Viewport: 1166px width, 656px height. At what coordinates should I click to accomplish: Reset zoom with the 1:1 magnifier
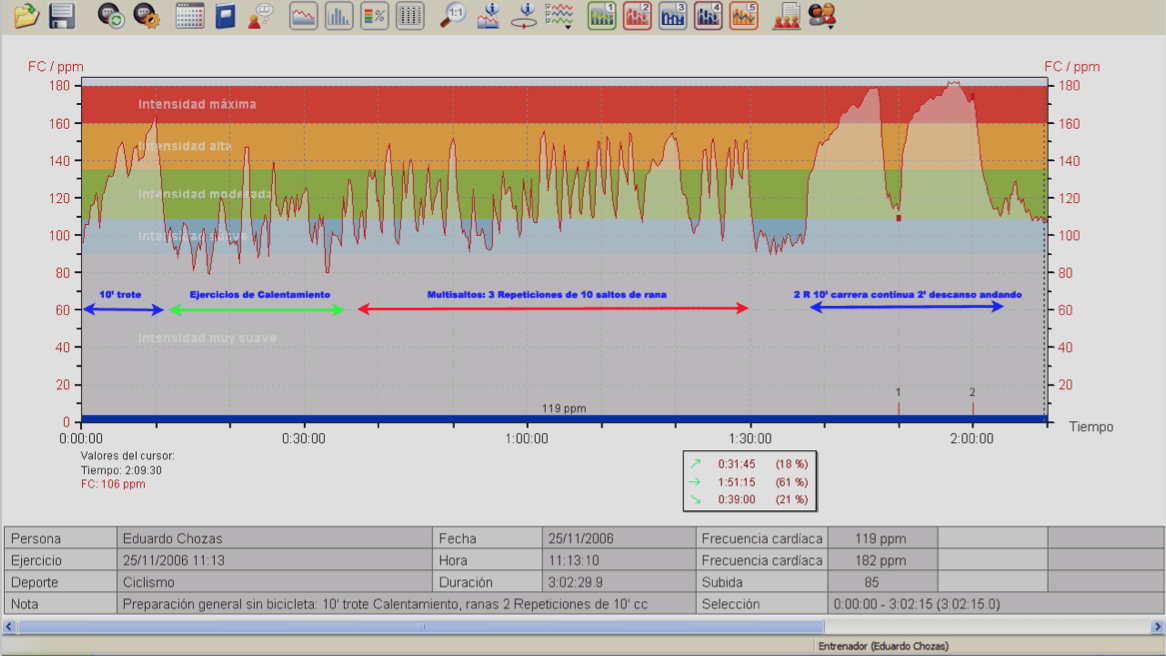(453, 15)
